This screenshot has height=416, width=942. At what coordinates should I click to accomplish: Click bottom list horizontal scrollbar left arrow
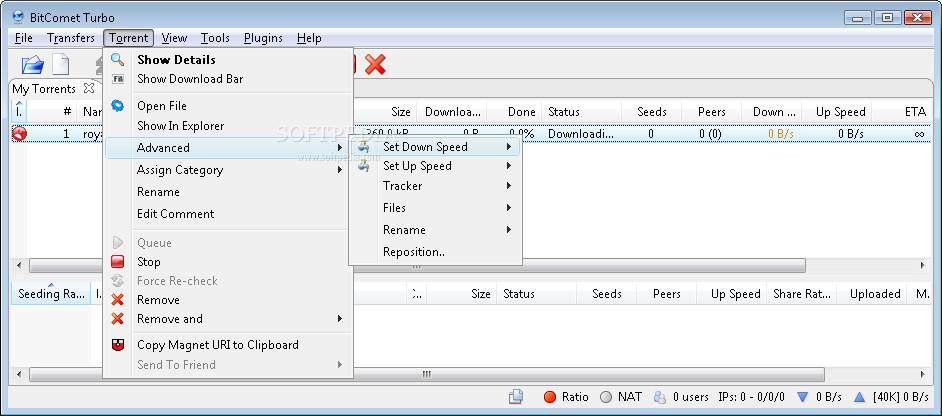click(18, 374)
